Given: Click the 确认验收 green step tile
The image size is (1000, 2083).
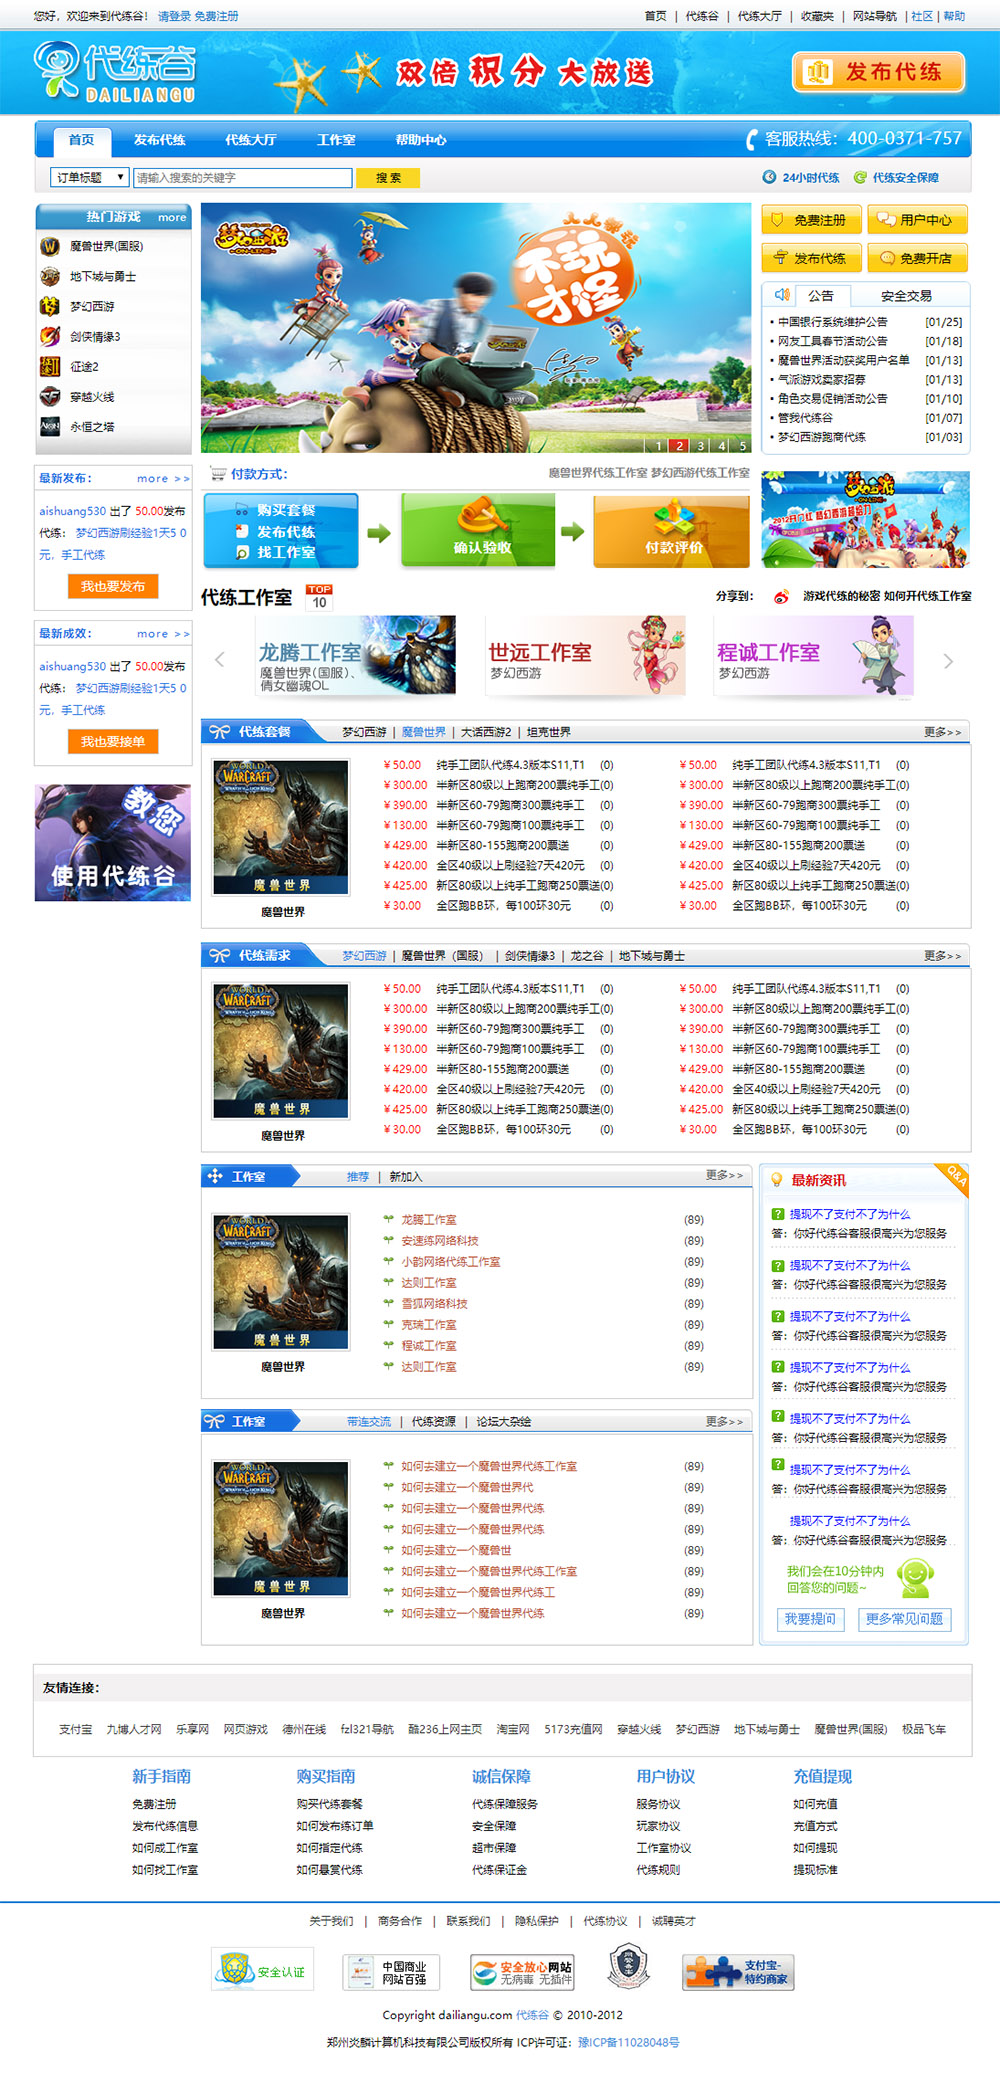Looking at the screenshot, I should click(478, 530).
